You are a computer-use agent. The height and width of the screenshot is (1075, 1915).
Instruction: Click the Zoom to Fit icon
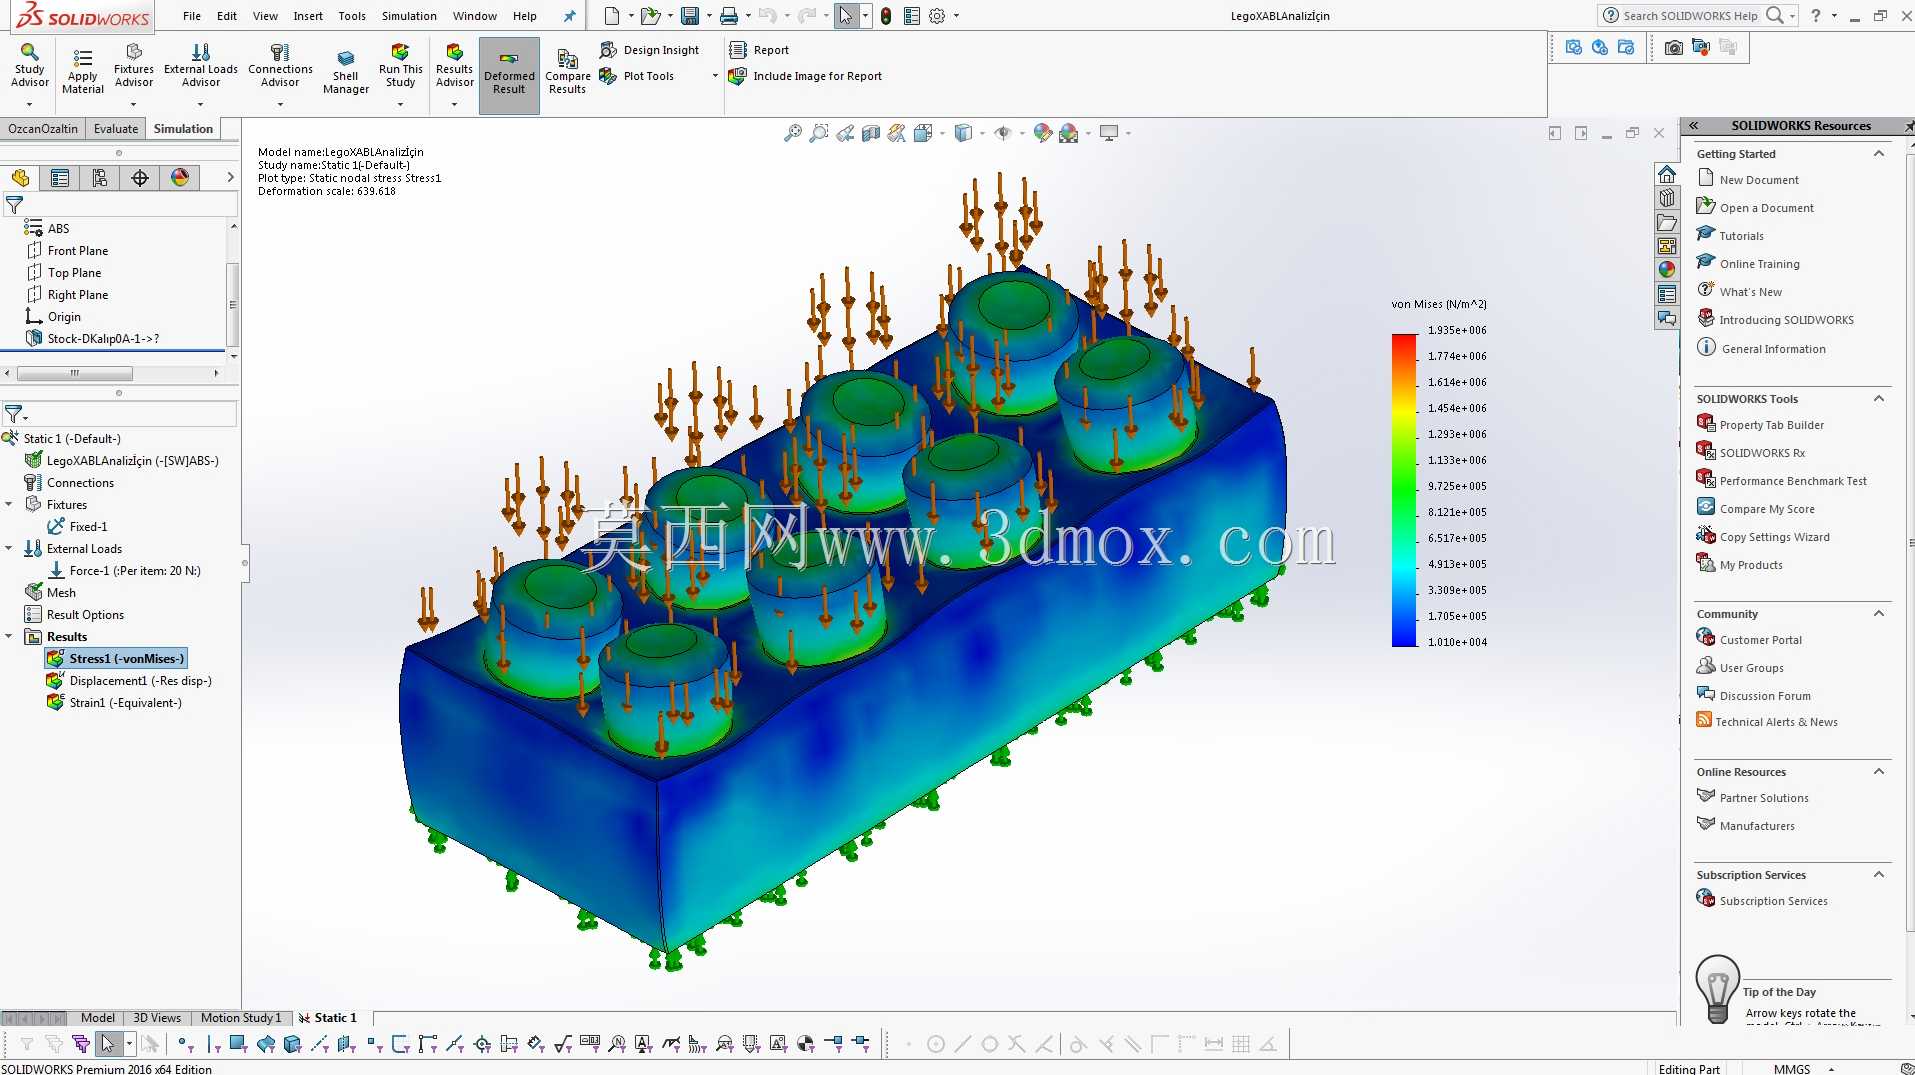(793, 133)
